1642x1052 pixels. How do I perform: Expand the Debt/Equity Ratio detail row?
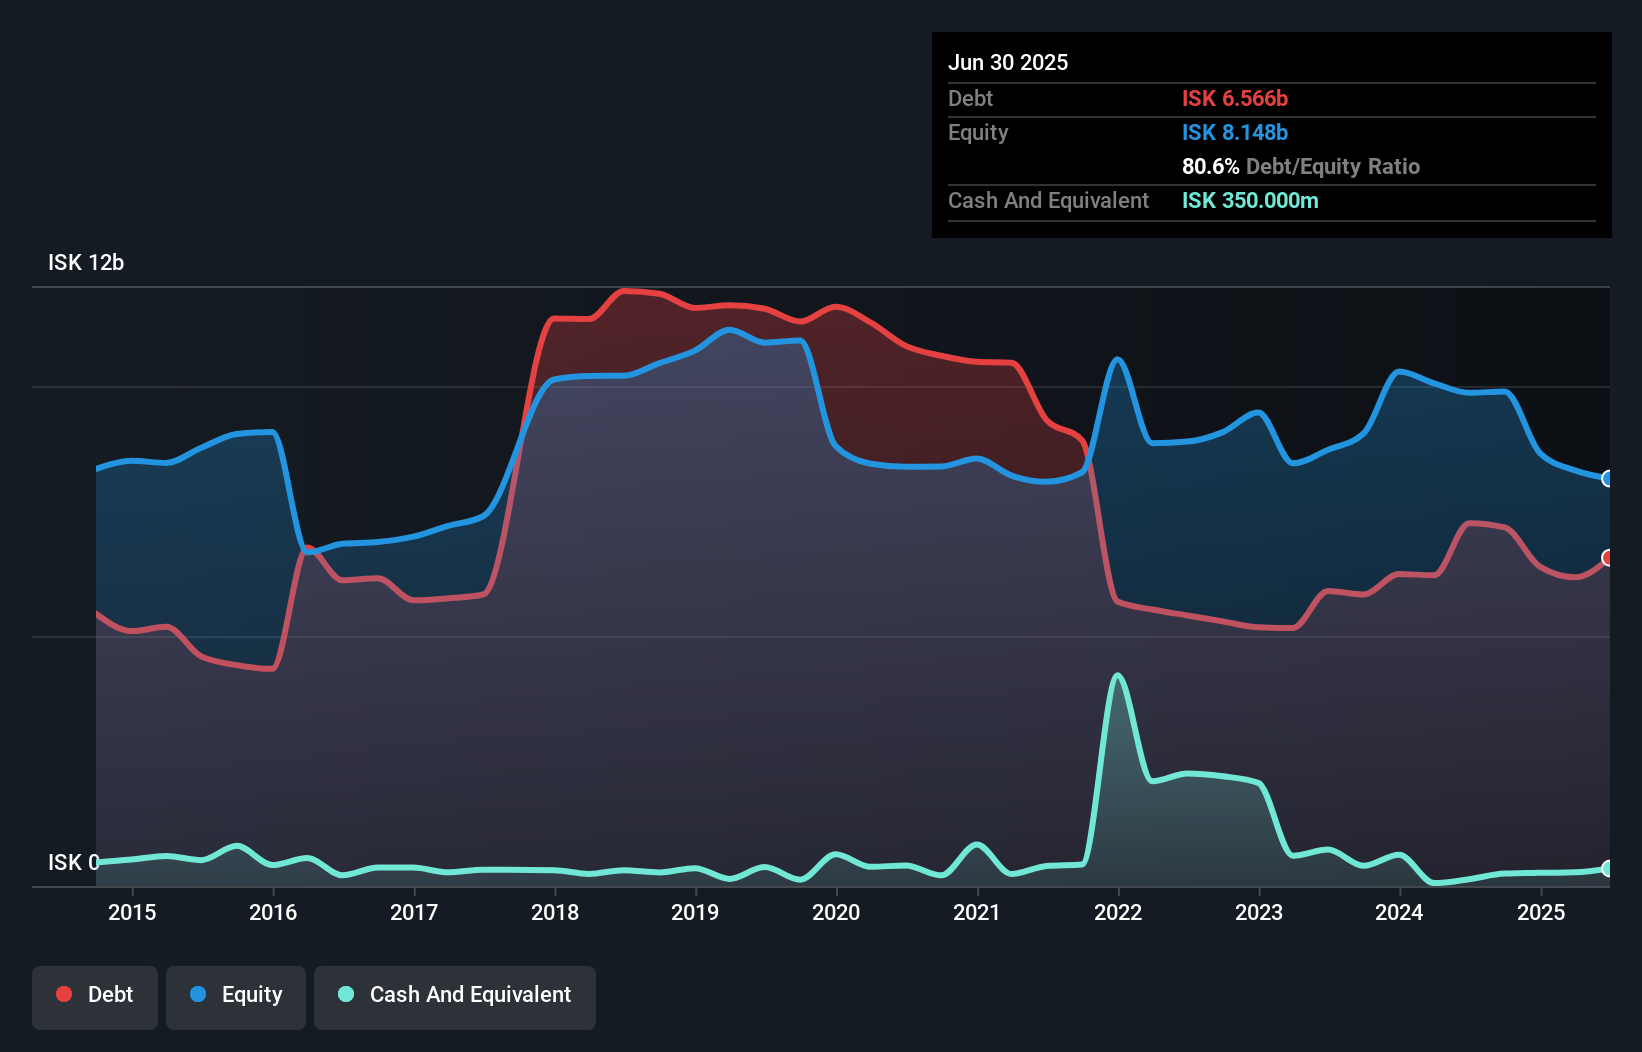pos(1300,166)
